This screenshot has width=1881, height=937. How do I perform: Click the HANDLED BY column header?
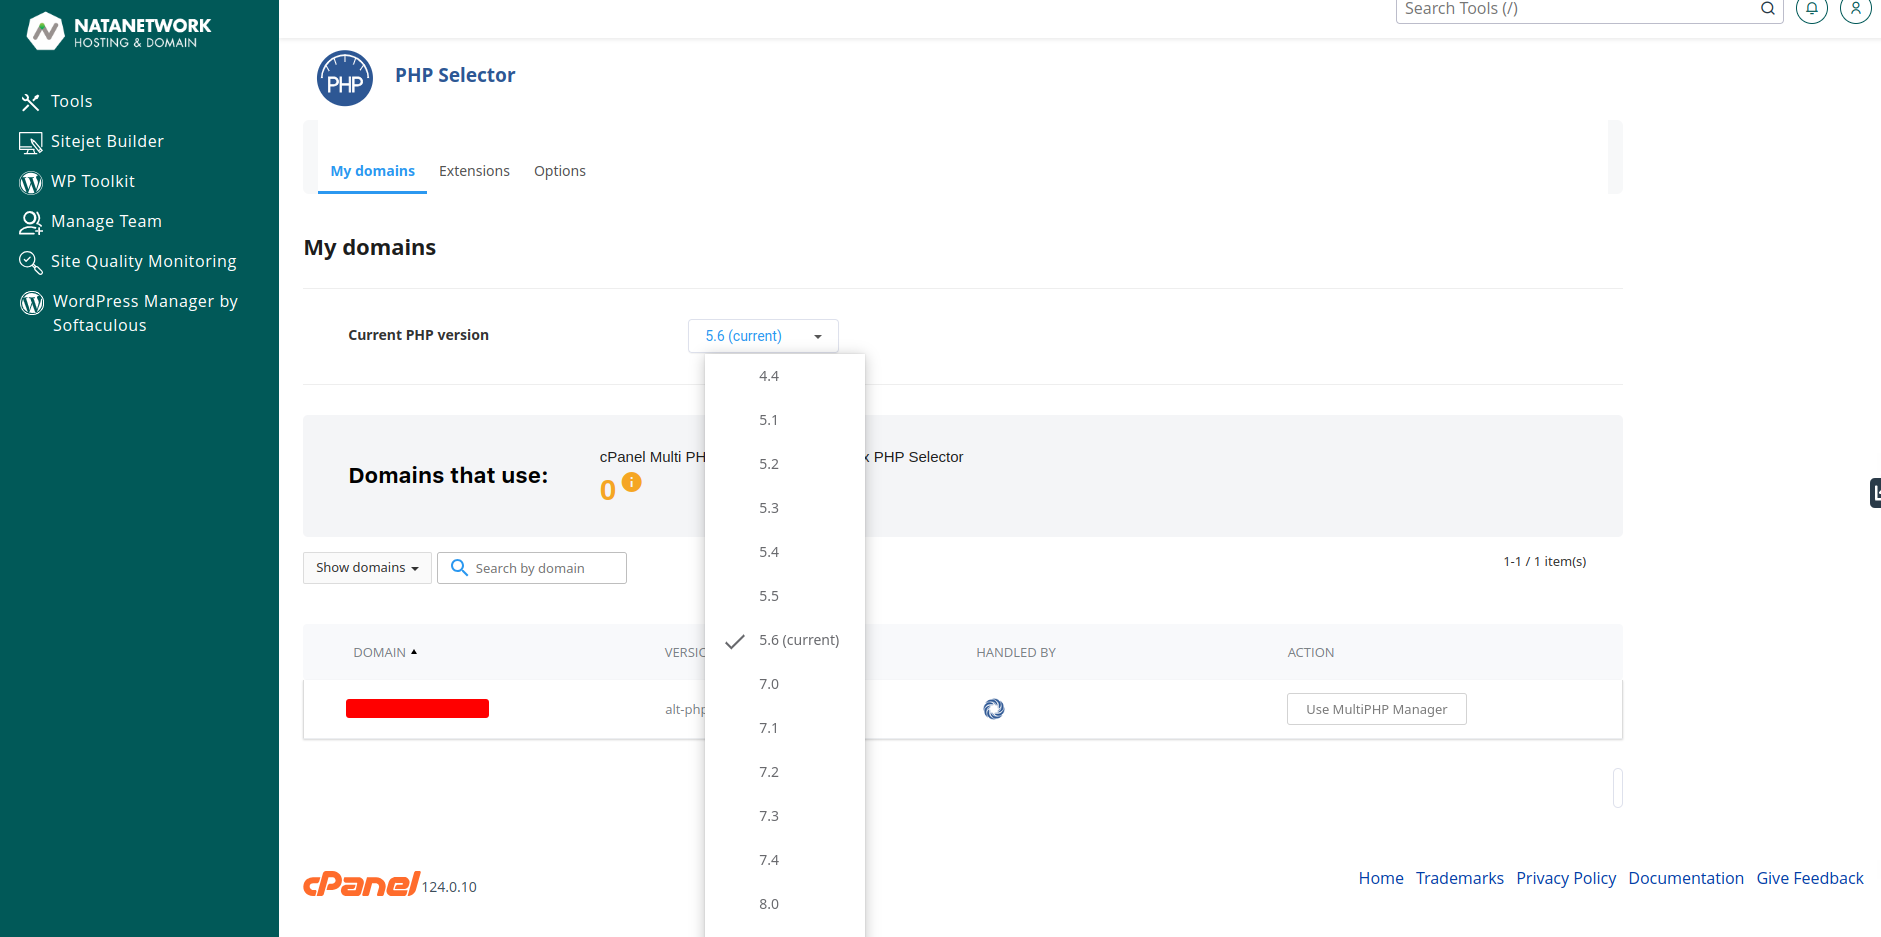(1016, 652)
